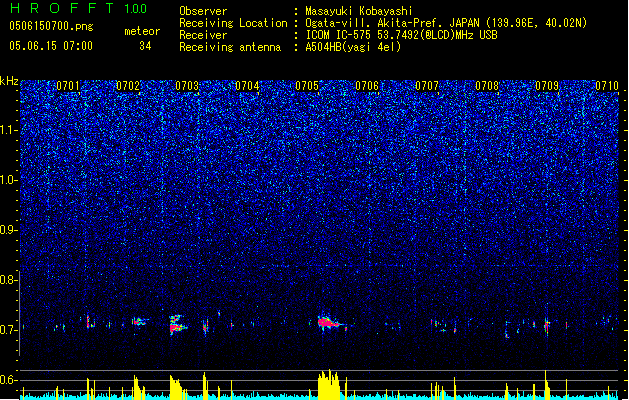Click the meteor count value 34
The width and height of the screenshot is (629, 400).
[145, 46]
